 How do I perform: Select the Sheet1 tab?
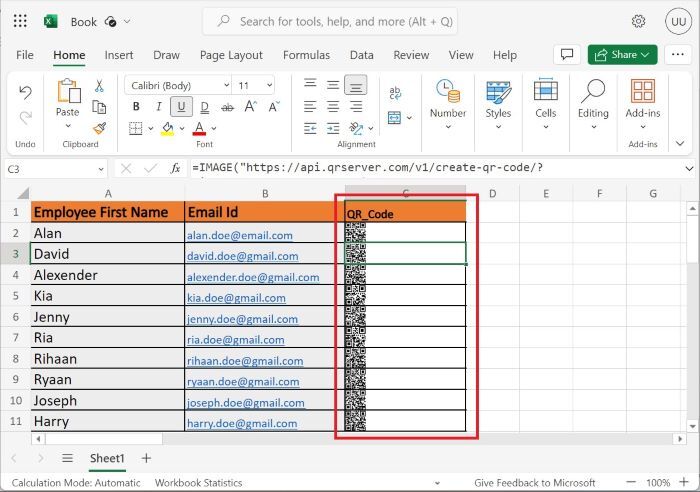point(107,459)
